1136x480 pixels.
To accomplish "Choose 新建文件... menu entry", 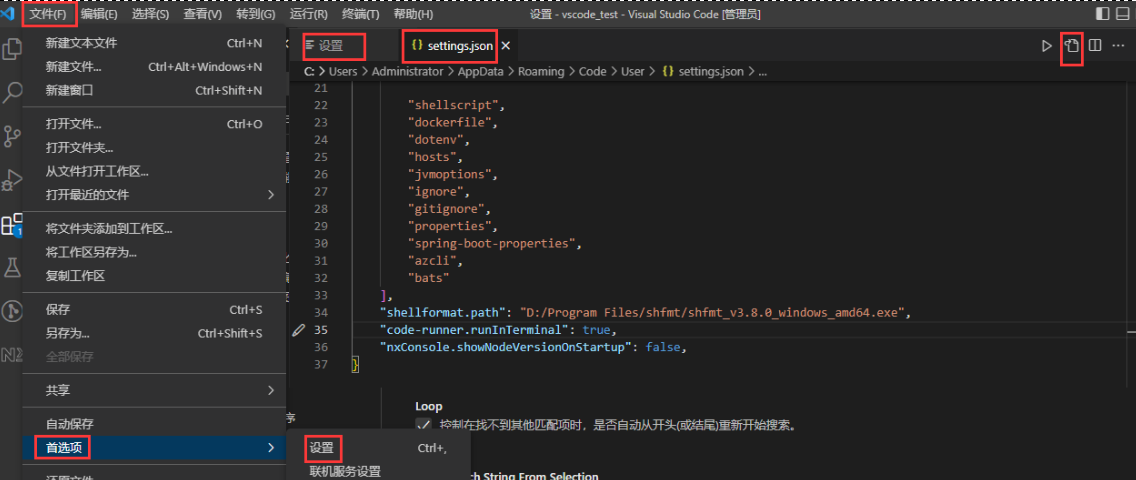I will point(154,67).
